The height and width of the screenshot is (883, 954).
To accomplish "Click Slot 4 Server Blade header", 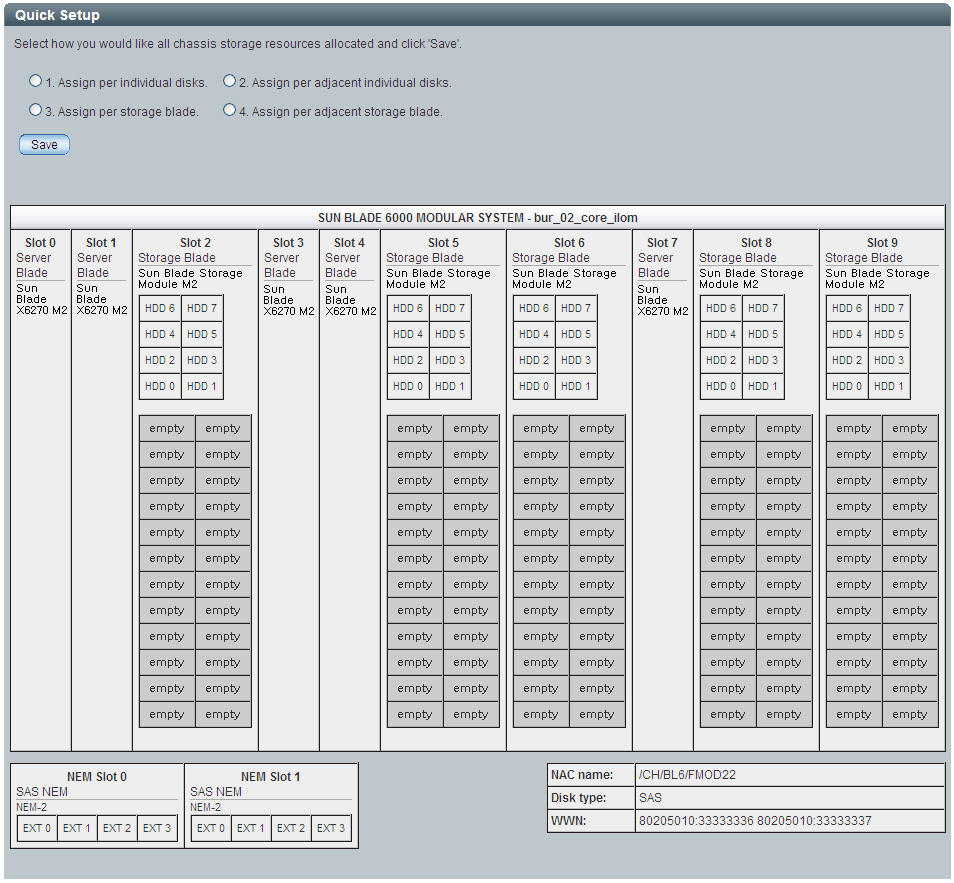I will pyautogui.click(x=349, y=243).
